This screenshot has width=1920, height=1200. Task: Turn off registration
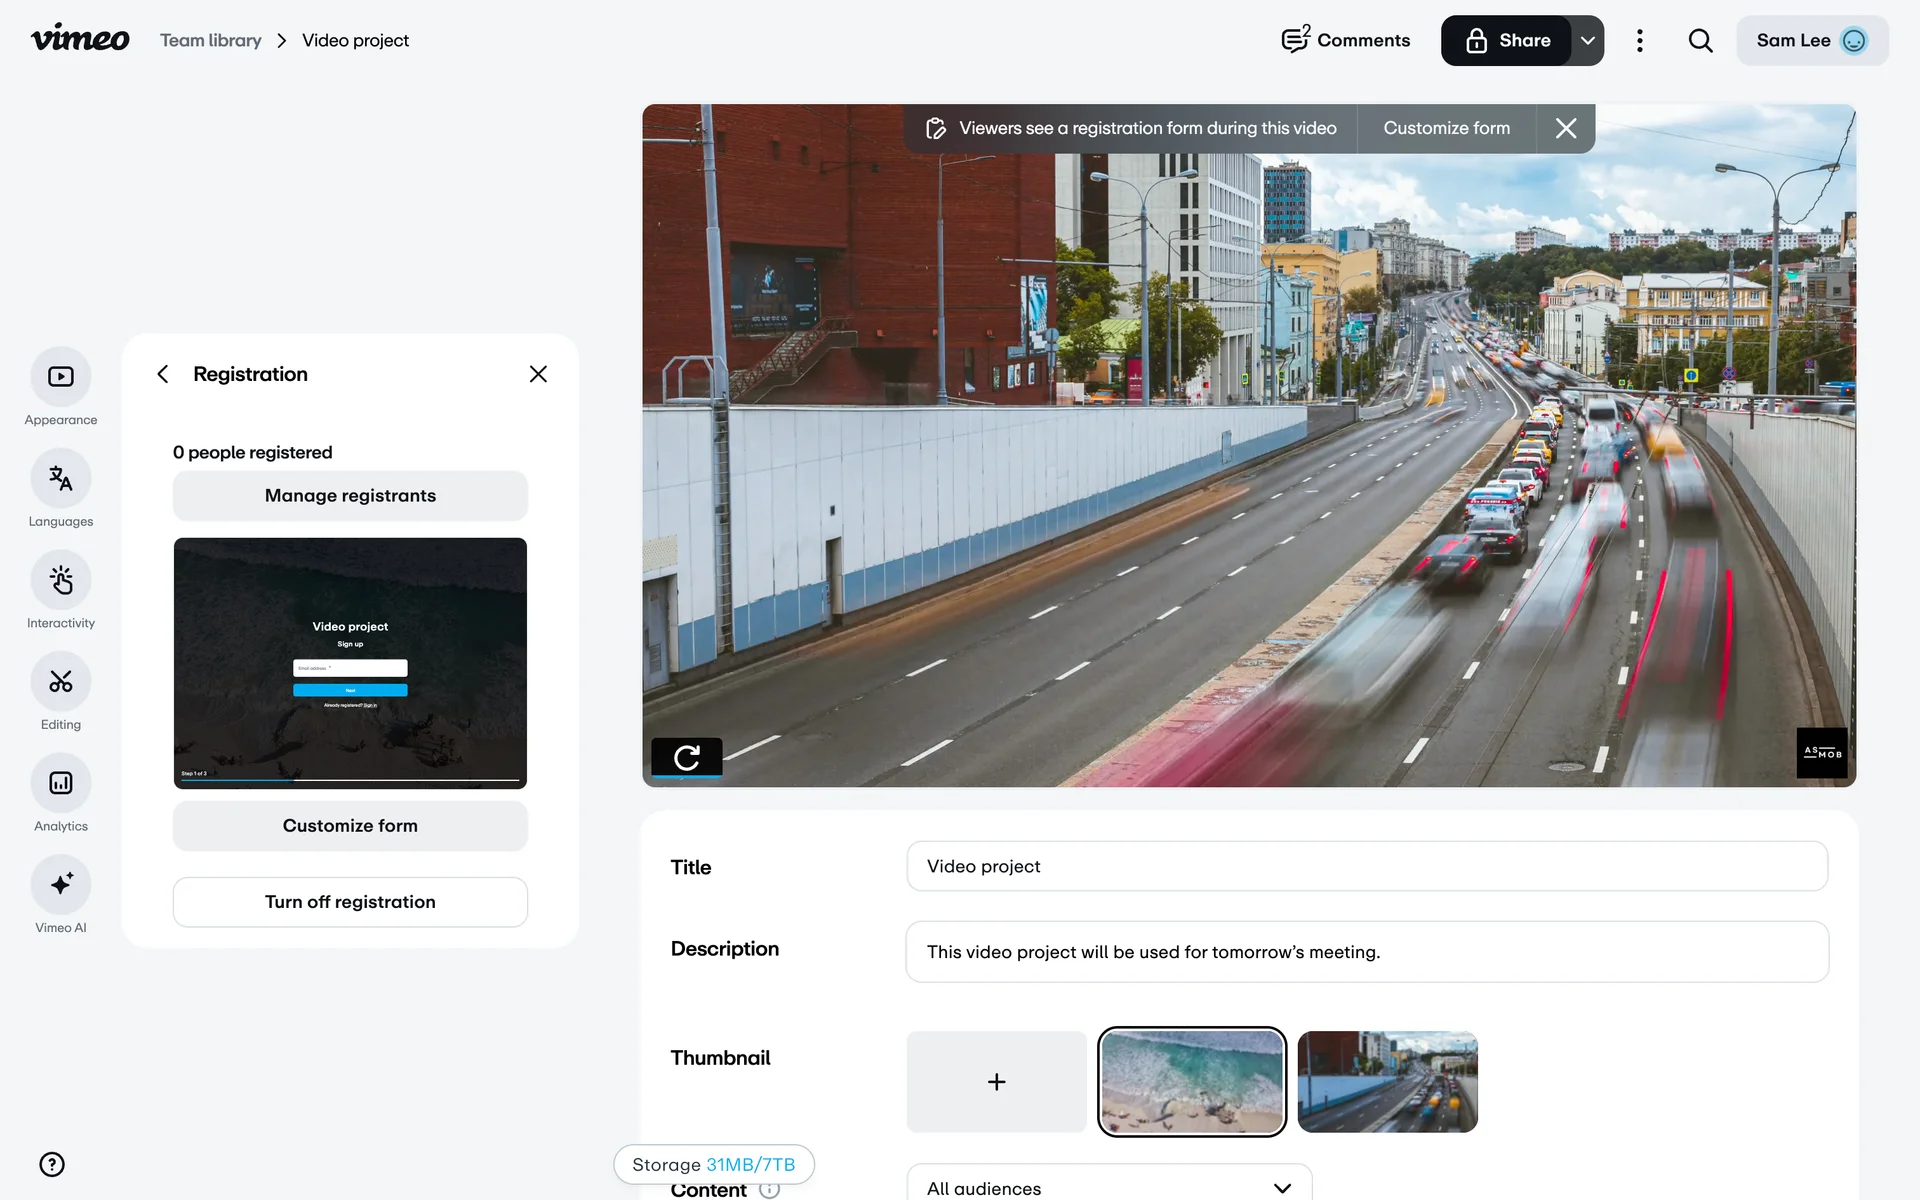pyautogui.click(x=350, y=902)
